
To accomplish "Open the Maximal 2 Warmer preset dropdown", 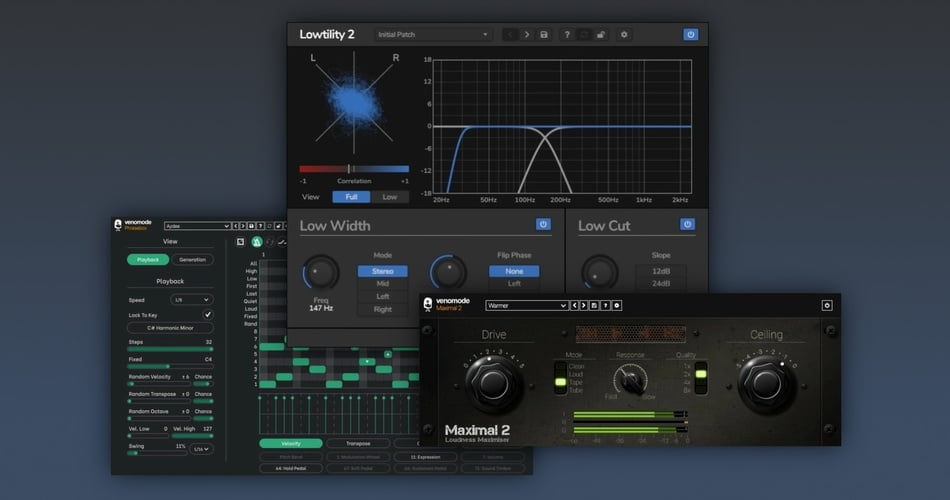I will click(x=526, y=305).
